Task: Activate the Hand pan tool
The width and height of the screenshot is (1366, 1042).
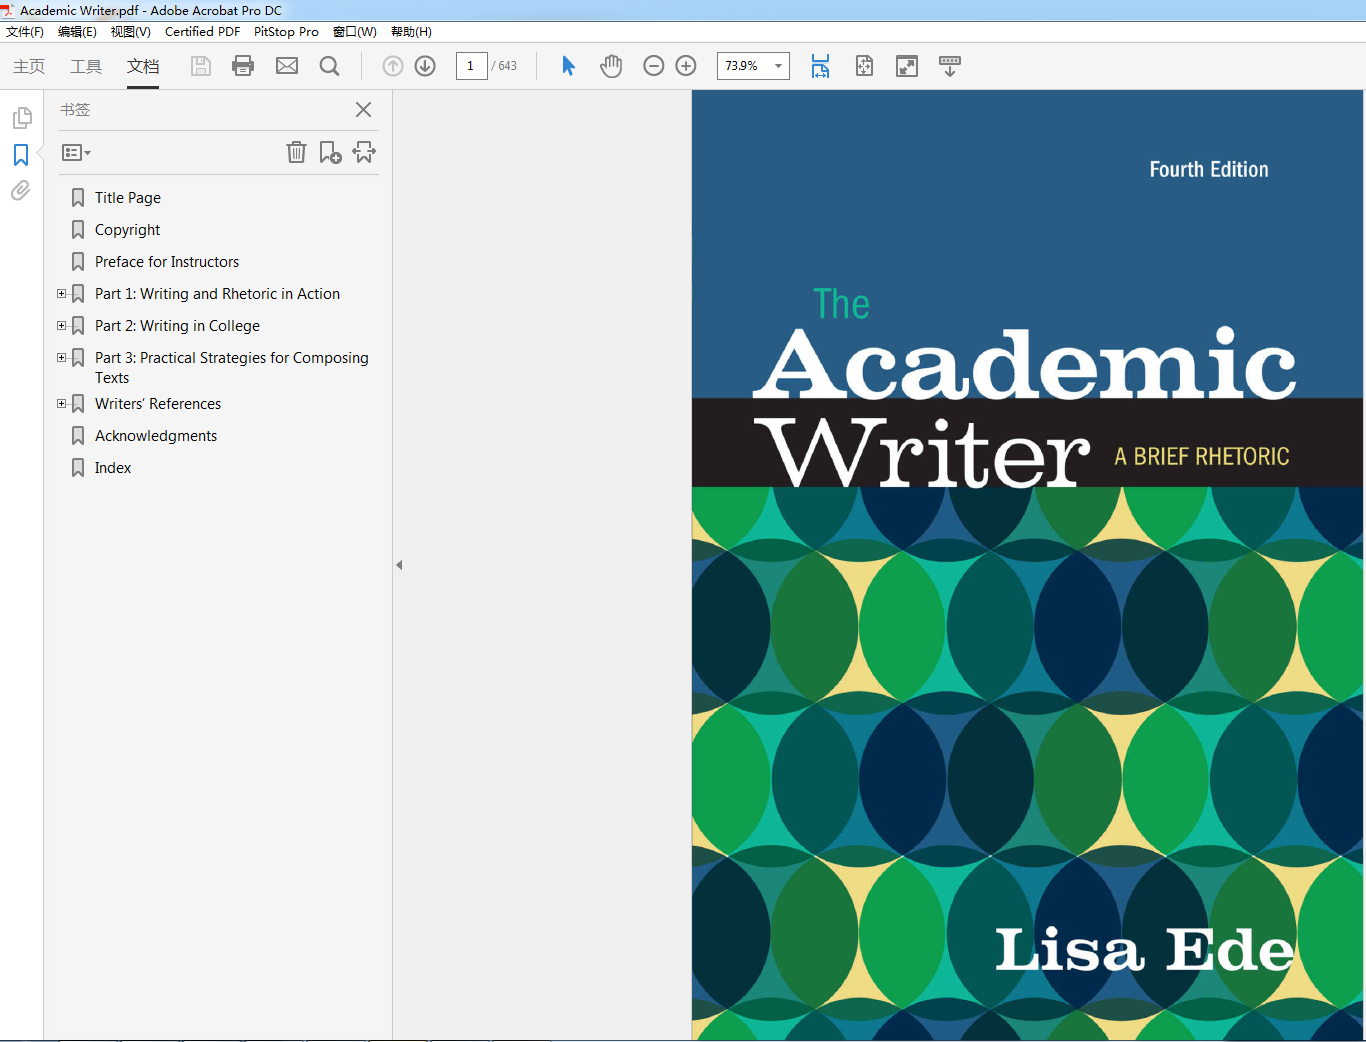Action: [611, 66]
